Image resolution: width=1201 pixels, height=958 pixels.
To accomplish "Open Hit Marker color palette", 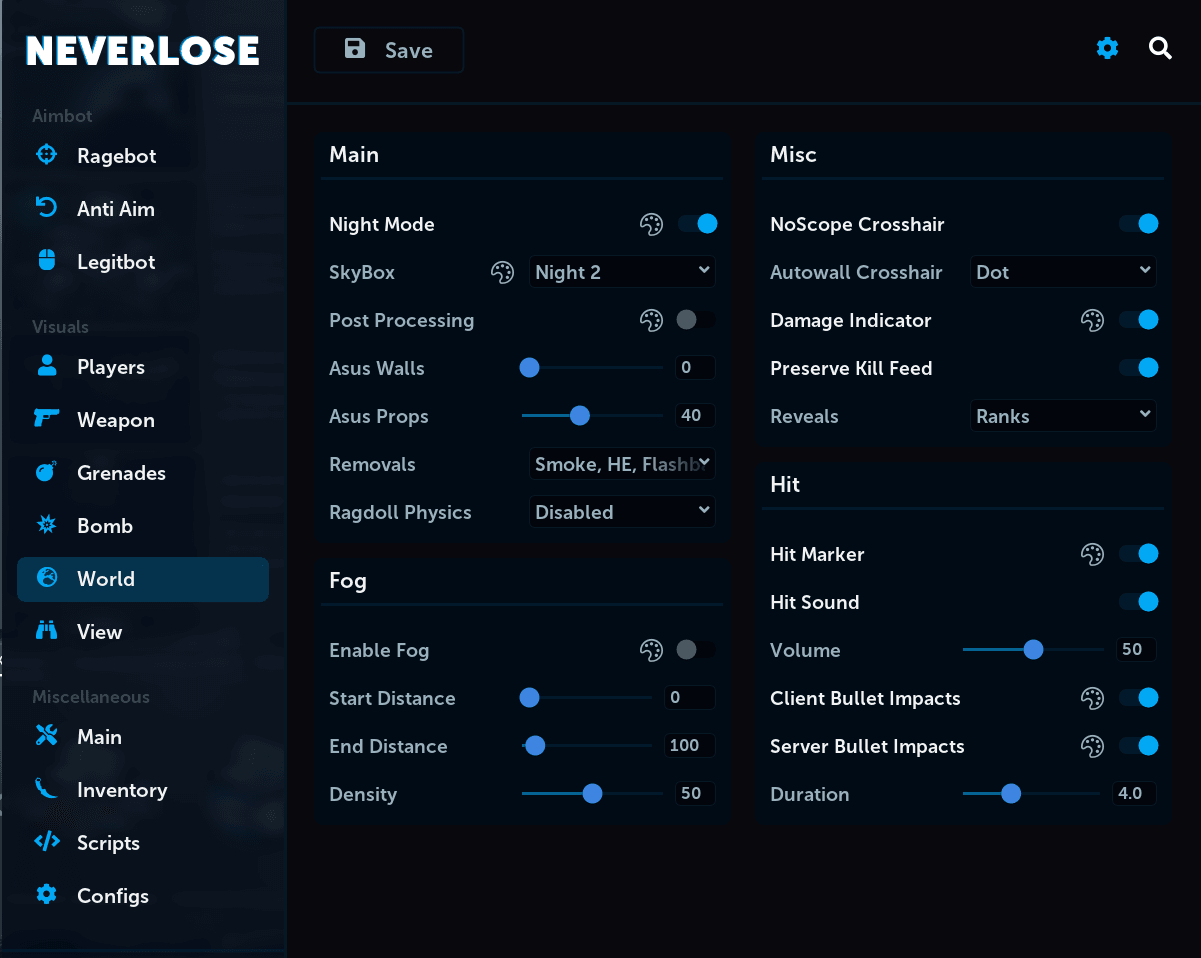I will pos(1092,554).
